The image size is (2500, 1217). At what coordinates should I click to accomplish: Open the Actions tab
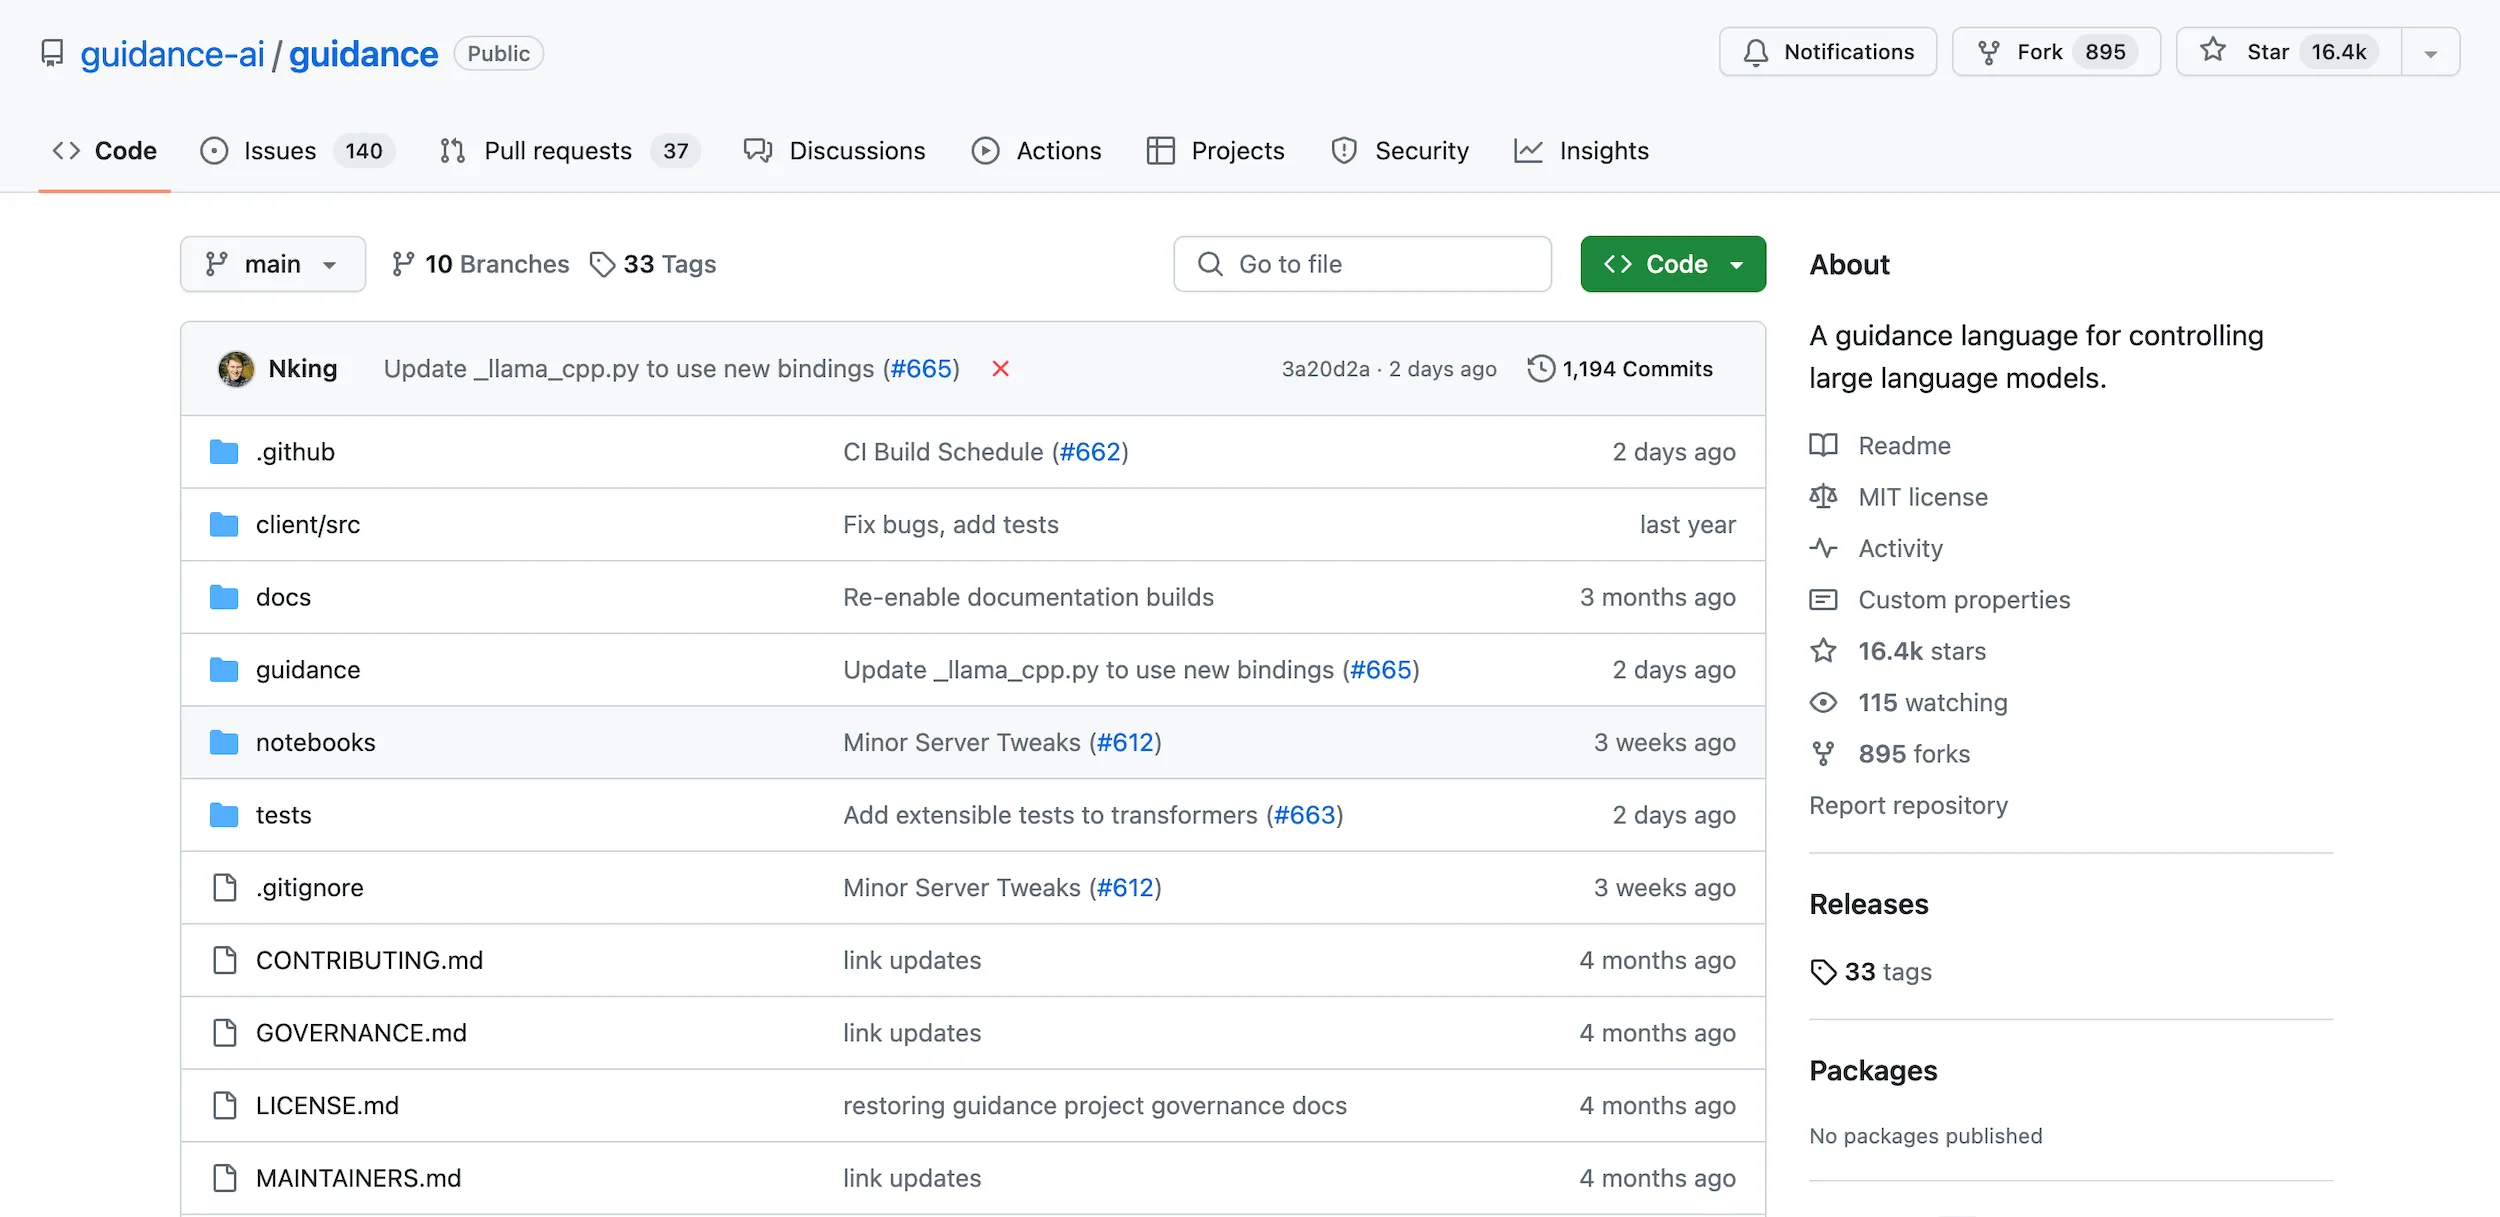(x=1036, y=151)
